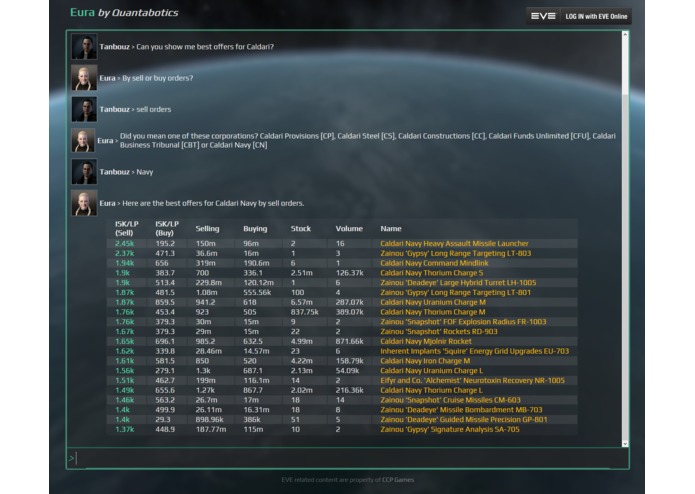Click the EVE logo icon
The width and height of the screenshot is (695, 494).
(x=543, y=16)
